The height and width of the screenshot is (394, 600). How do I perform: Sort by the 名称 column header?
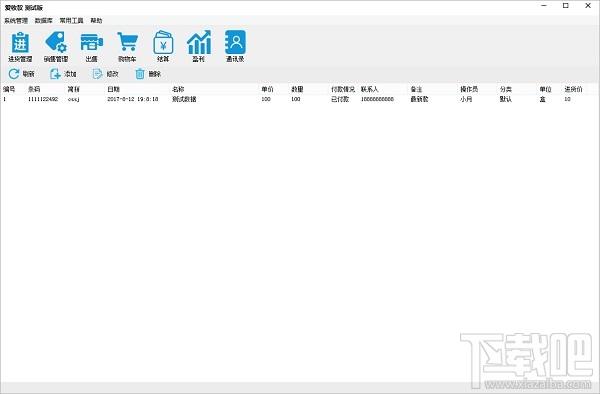point(178,89)
